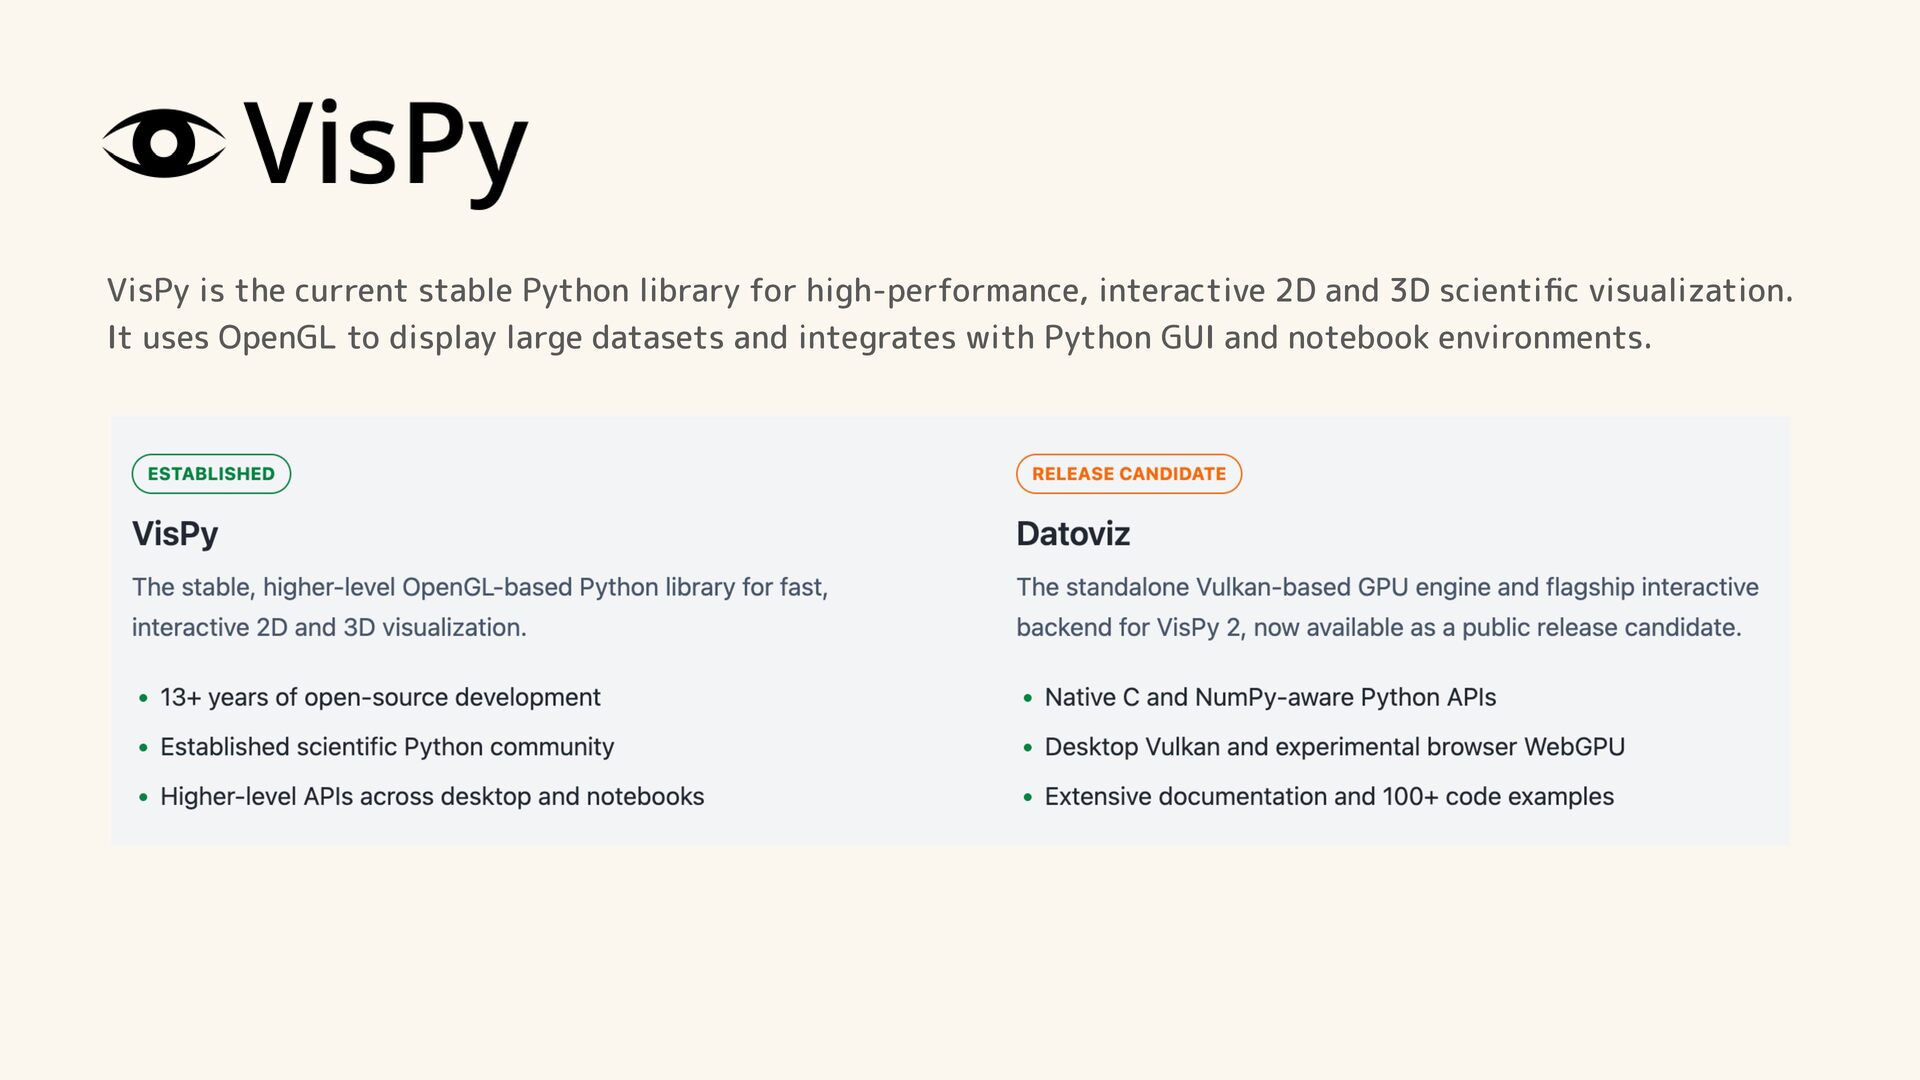Select 'Desktop Vulkan and experimental browser WebGPU'
The width and height of the screenshot is (1920, 1080).
tap(1334, 747)
